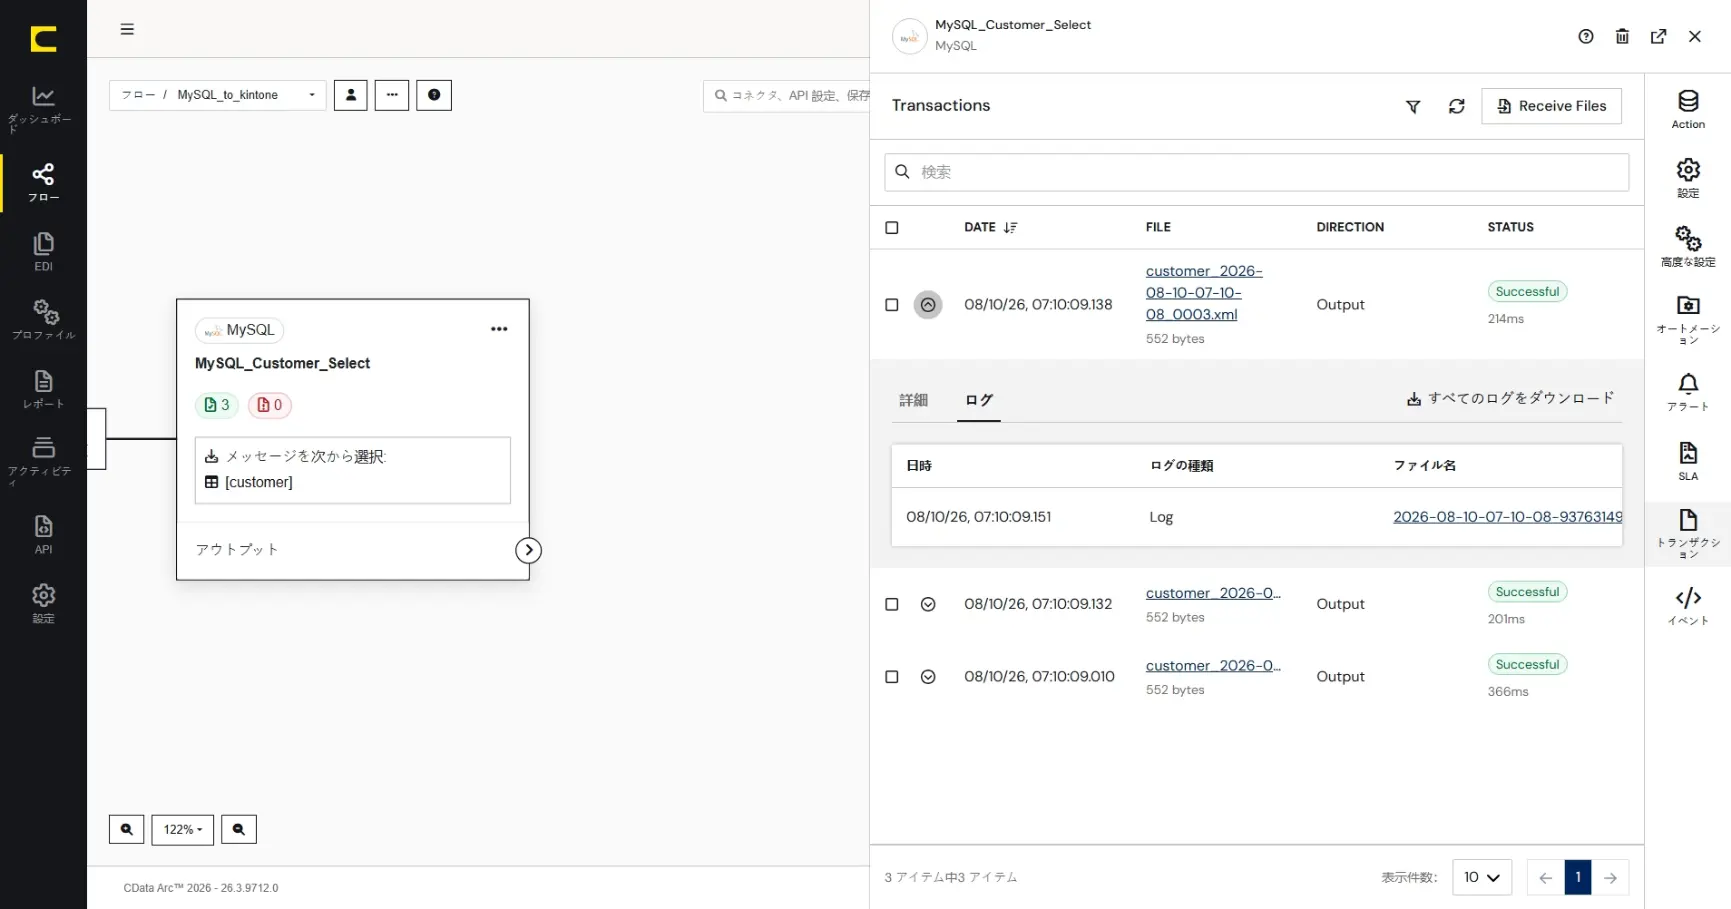The width and height of the screenshot is (1731, 909).
Task: Open connector in new window icon
Action: (1658, 37)
